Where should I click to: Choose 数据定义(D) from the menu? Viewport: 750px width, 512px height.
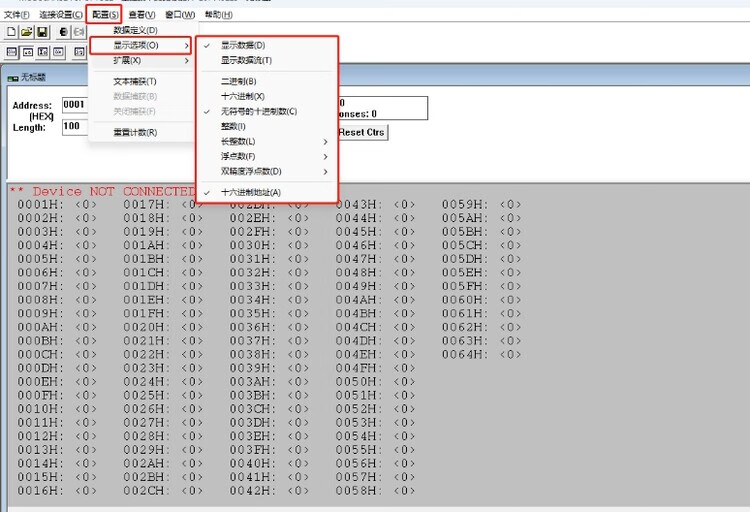(135, 31)
